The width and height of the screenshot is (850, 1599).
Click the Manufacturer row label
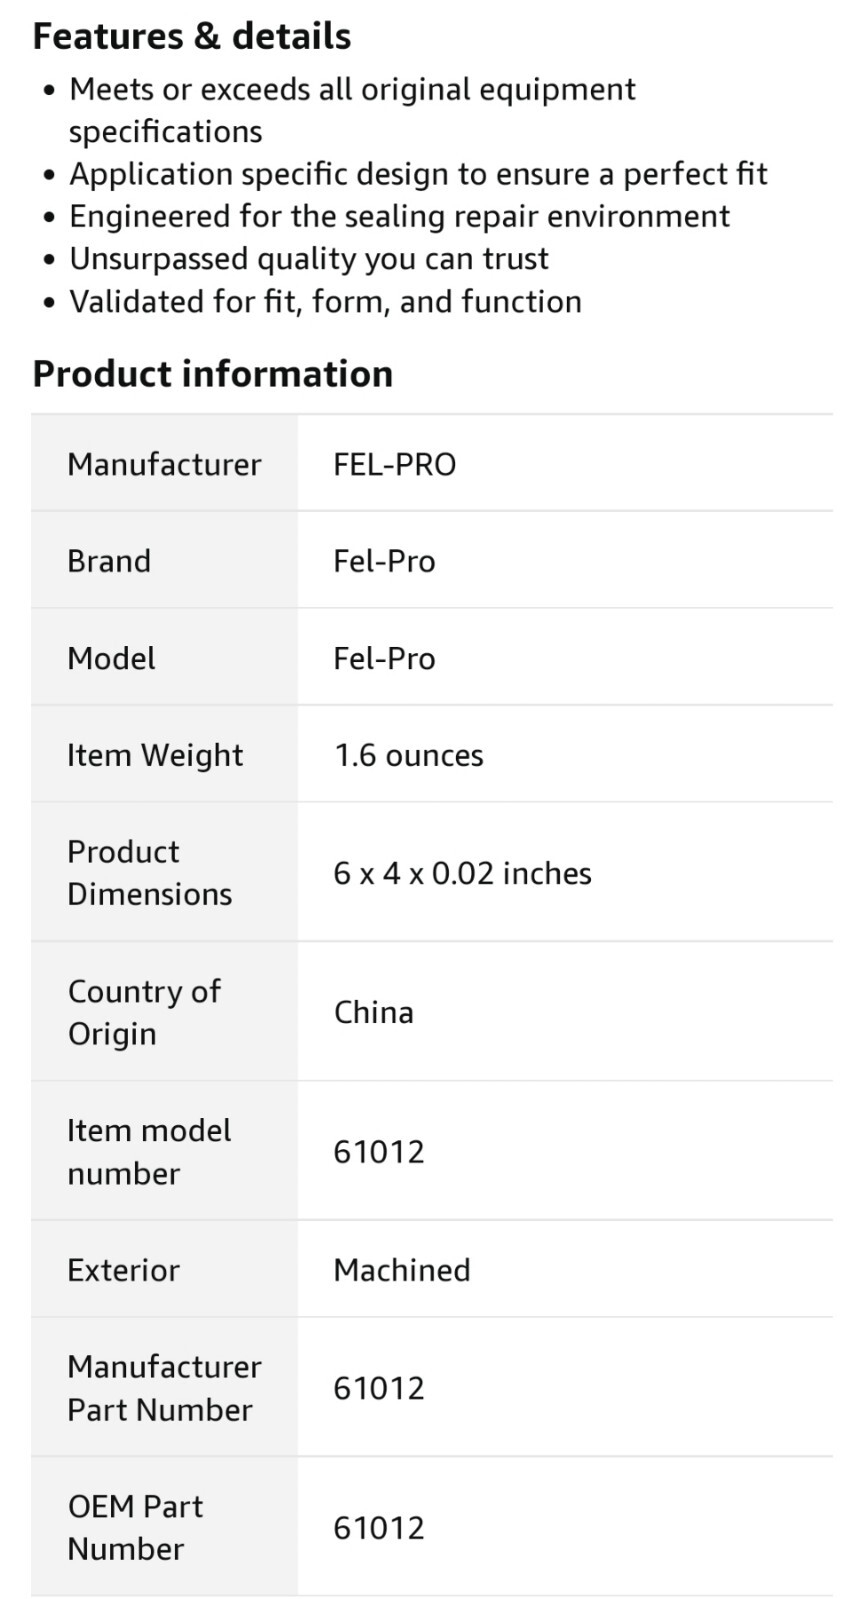164,464
